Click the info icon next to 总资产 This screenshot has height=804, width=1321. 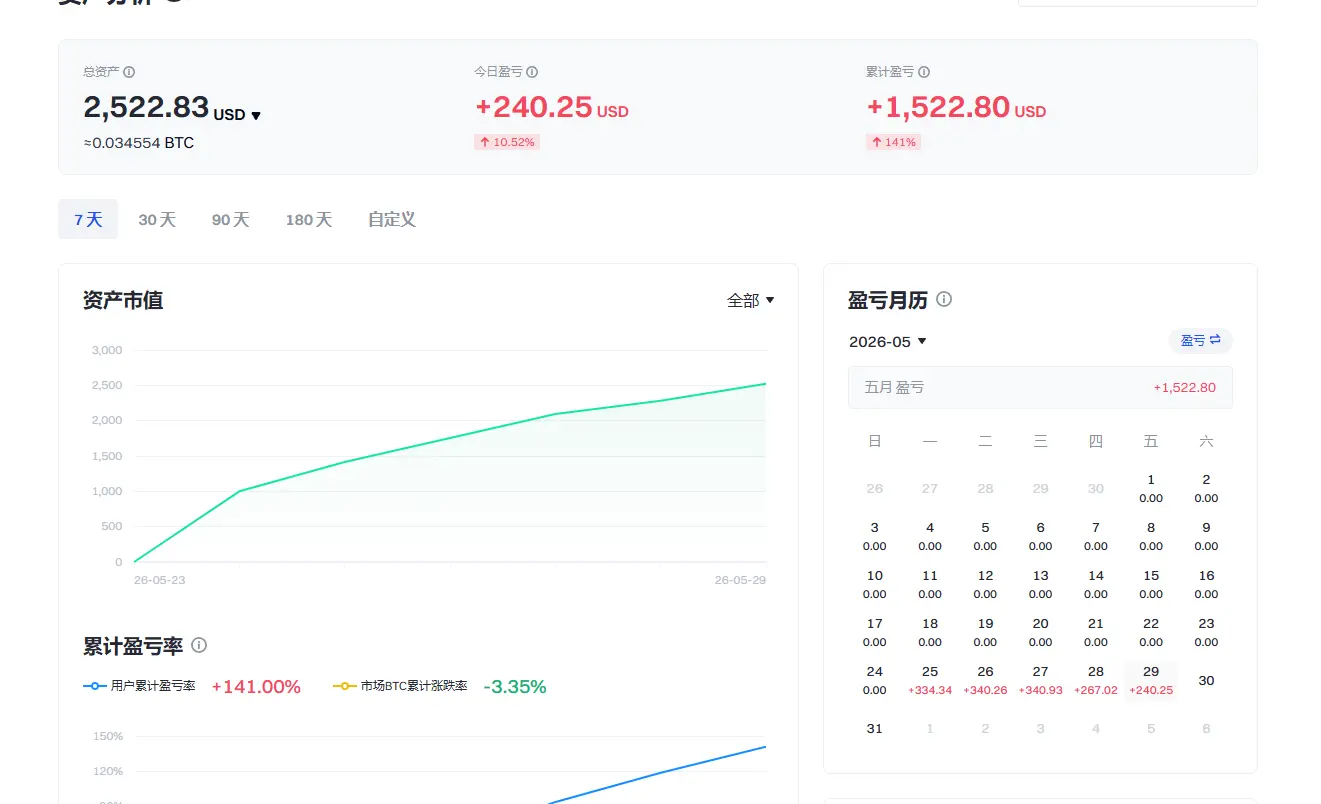129,72
